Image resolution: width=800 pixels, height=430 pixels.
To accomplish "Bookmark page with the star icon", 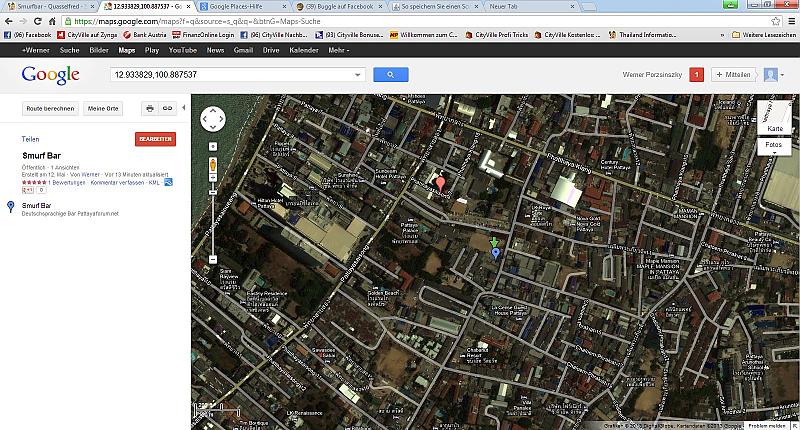I will pos(774,20).
